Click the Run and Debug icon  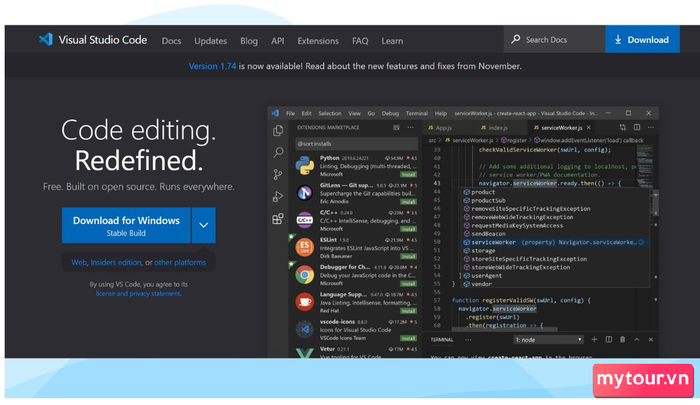(x=278, y=196)
